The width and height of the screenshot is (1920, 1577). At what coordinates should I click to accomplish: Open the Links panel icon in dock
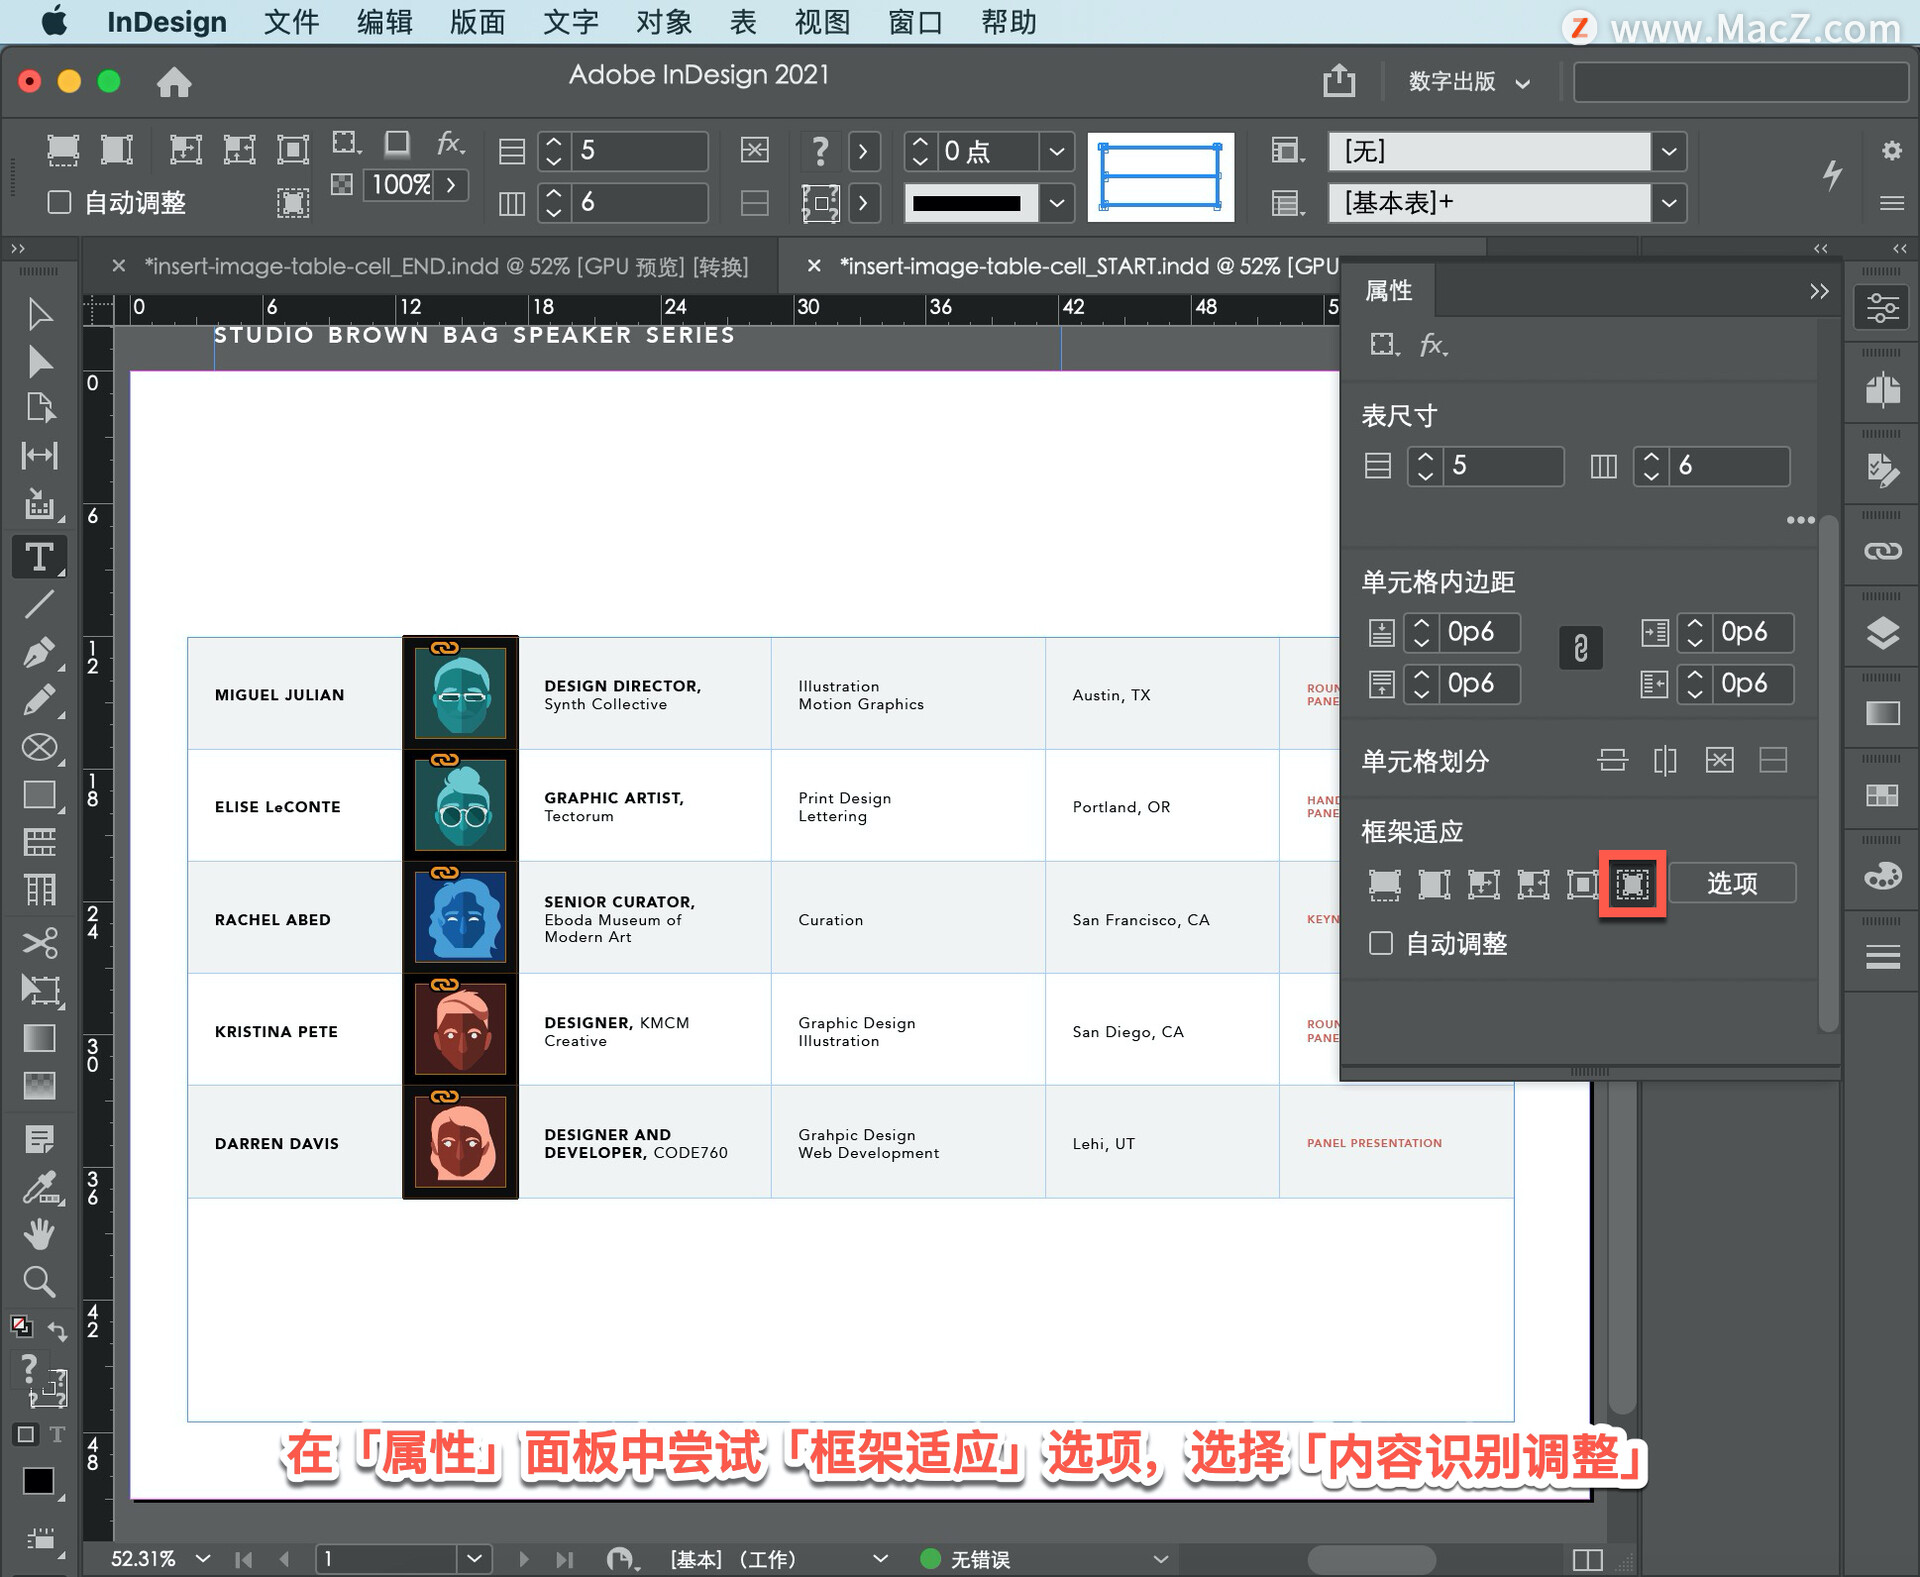(1883, 551)
